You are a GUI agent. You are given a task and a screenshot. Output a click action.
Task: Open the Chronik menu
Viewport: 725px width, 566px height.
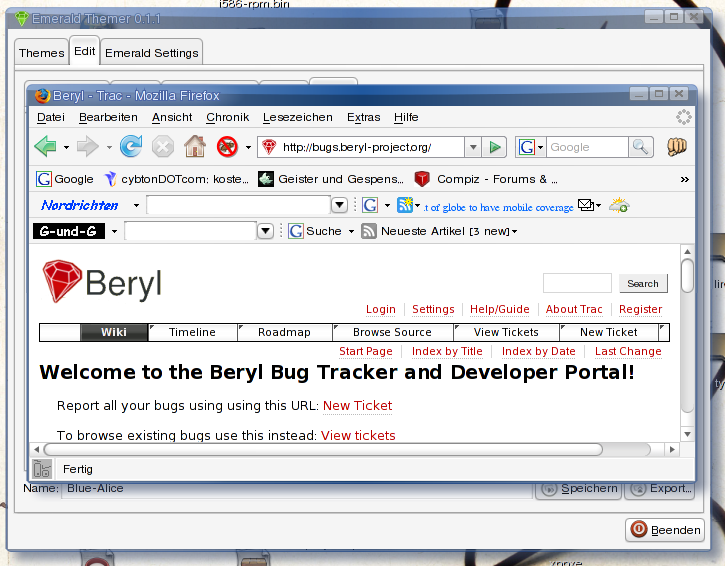point(227,117)
